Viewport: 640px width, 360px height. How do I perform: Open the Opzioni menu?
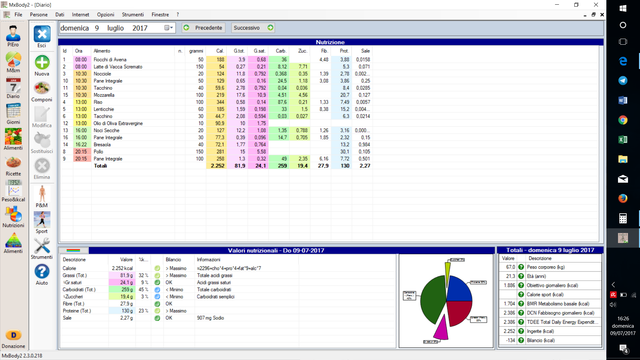pyautogui.click(x=105, y=14)
